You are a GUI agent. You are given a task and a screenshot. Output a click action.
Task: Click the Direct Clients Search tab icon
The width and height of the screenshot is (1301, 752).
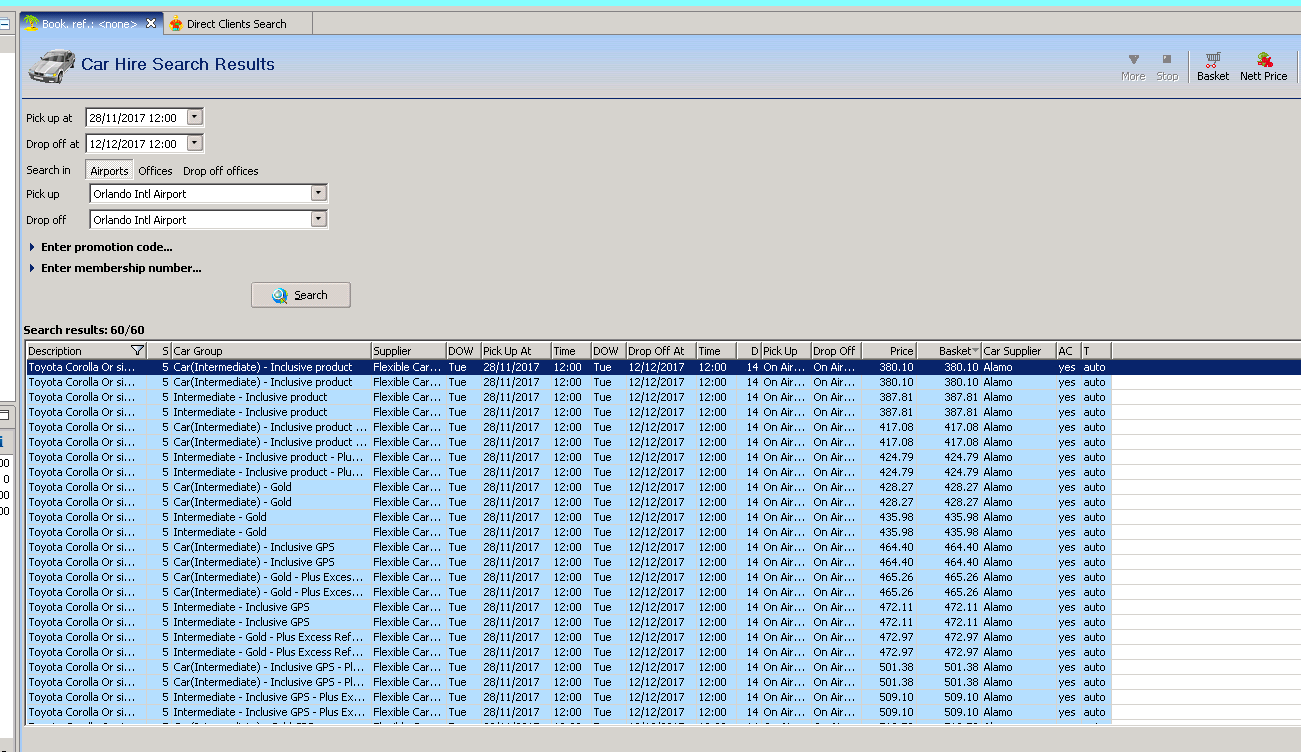tap(176, 24)
